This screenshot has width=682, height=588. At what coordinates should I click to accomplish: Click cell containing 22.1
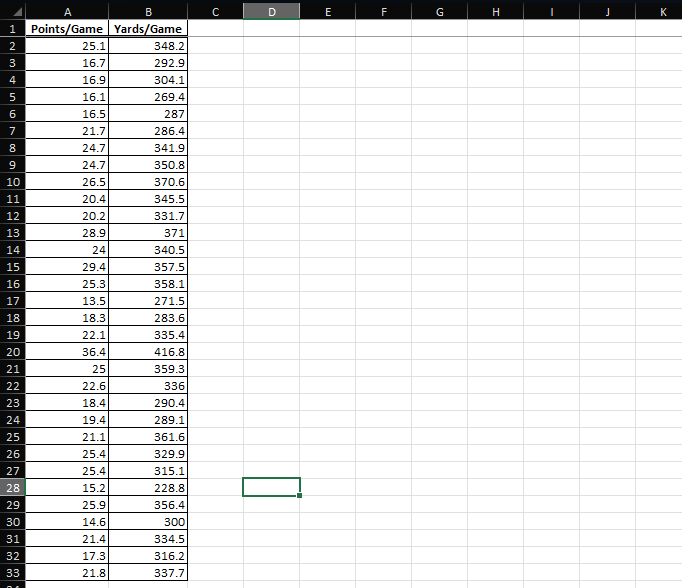coord(67,334)
